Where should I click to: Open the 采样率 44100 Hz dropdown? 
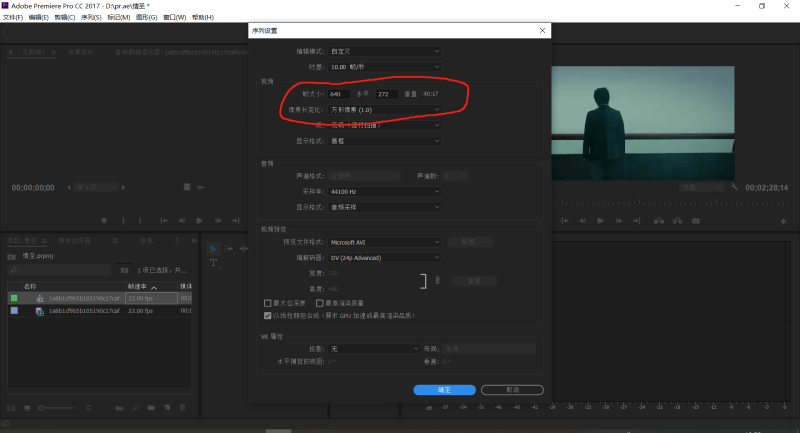pyautogui.click(x=385, y=190)
